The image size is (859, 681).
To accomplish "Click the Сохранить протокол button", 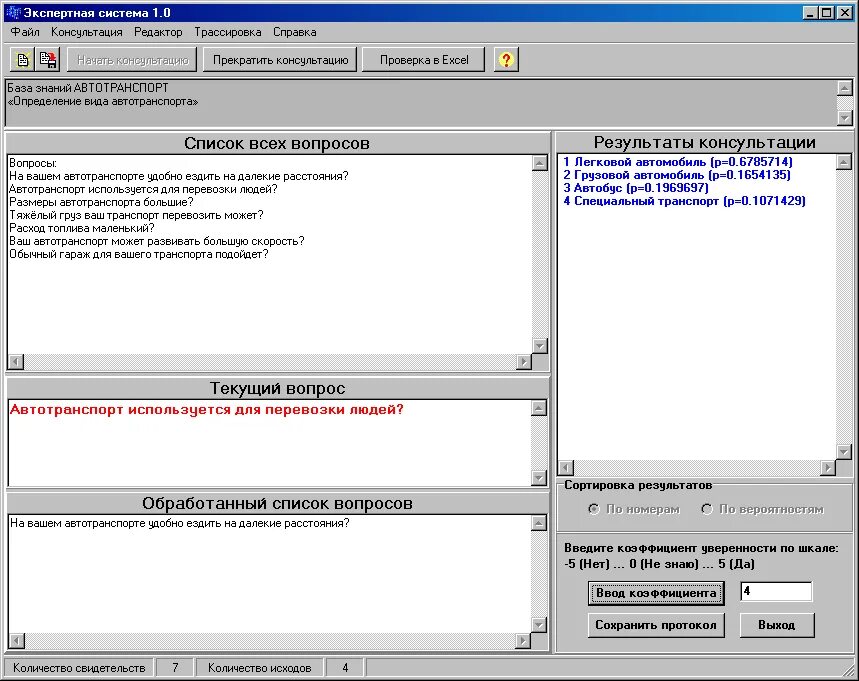I will pyautogui.click(x=656, y=625).
